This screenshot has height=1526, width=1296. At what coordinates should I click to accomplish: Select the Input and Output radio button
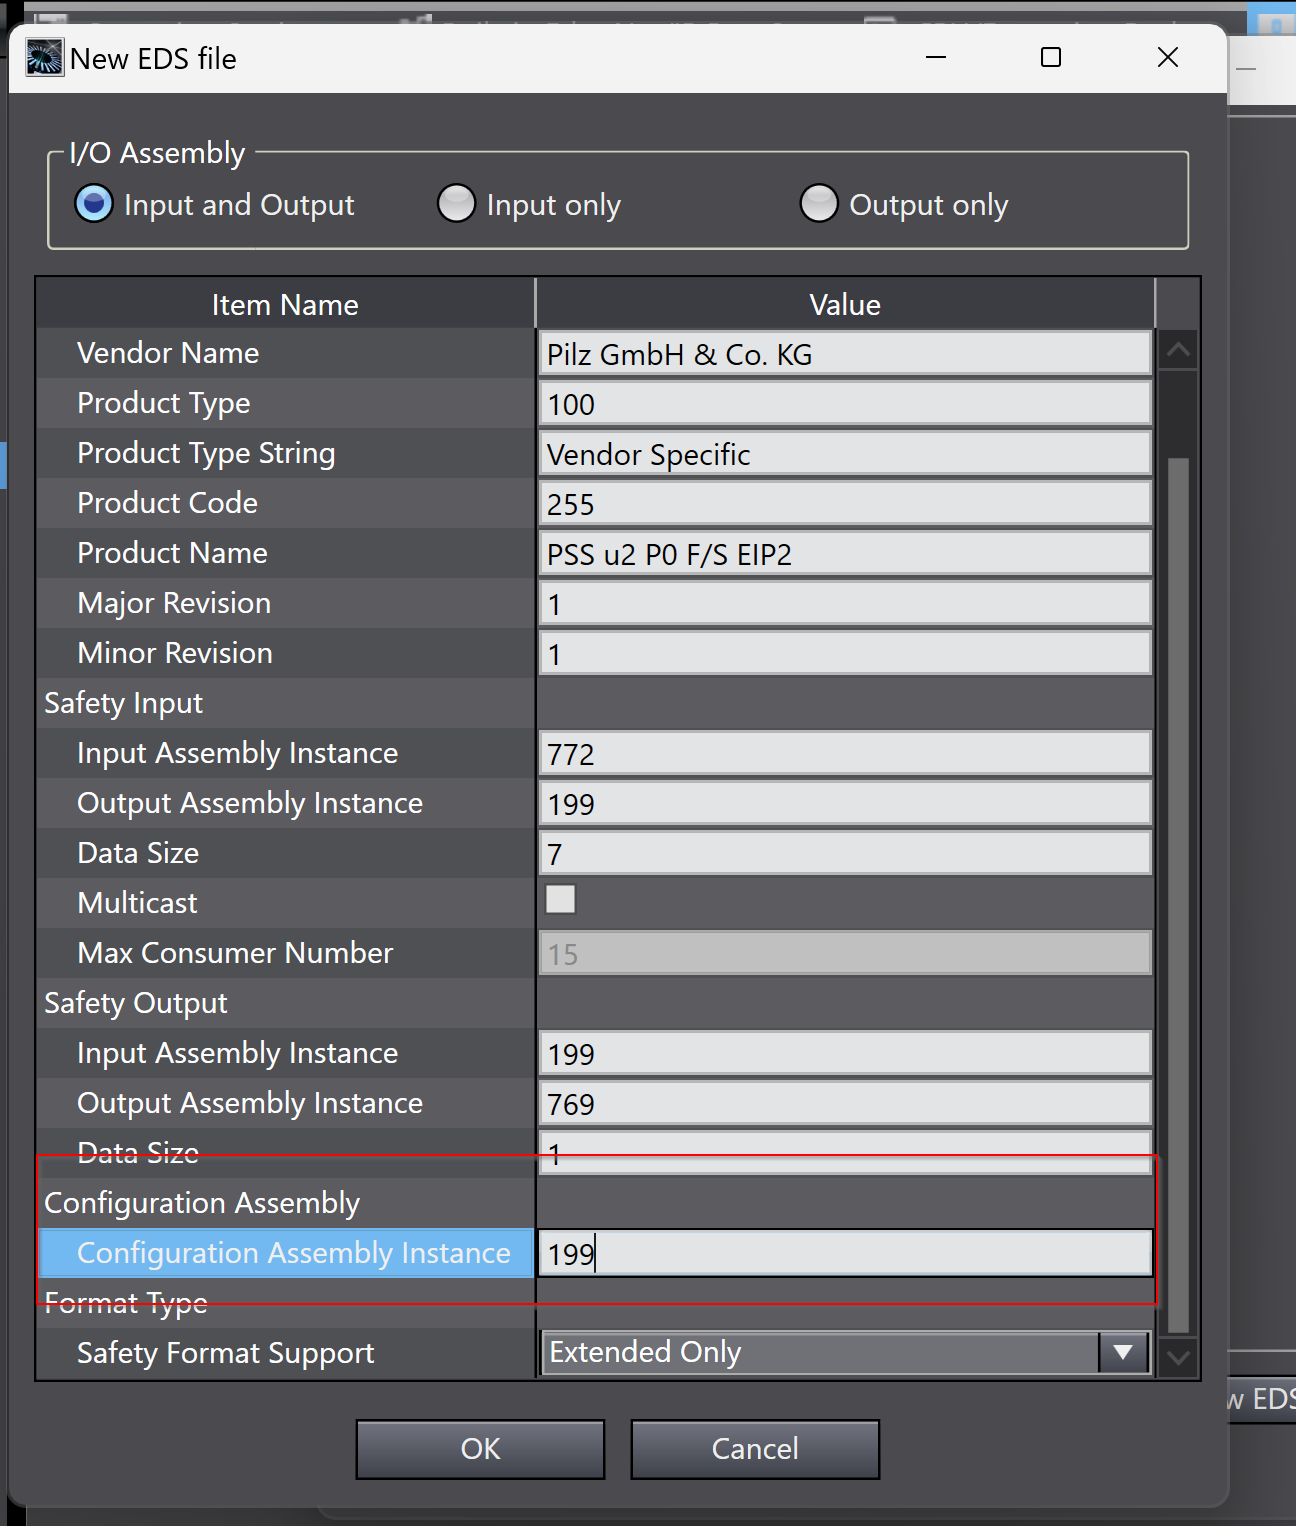(x=94, y=204)
